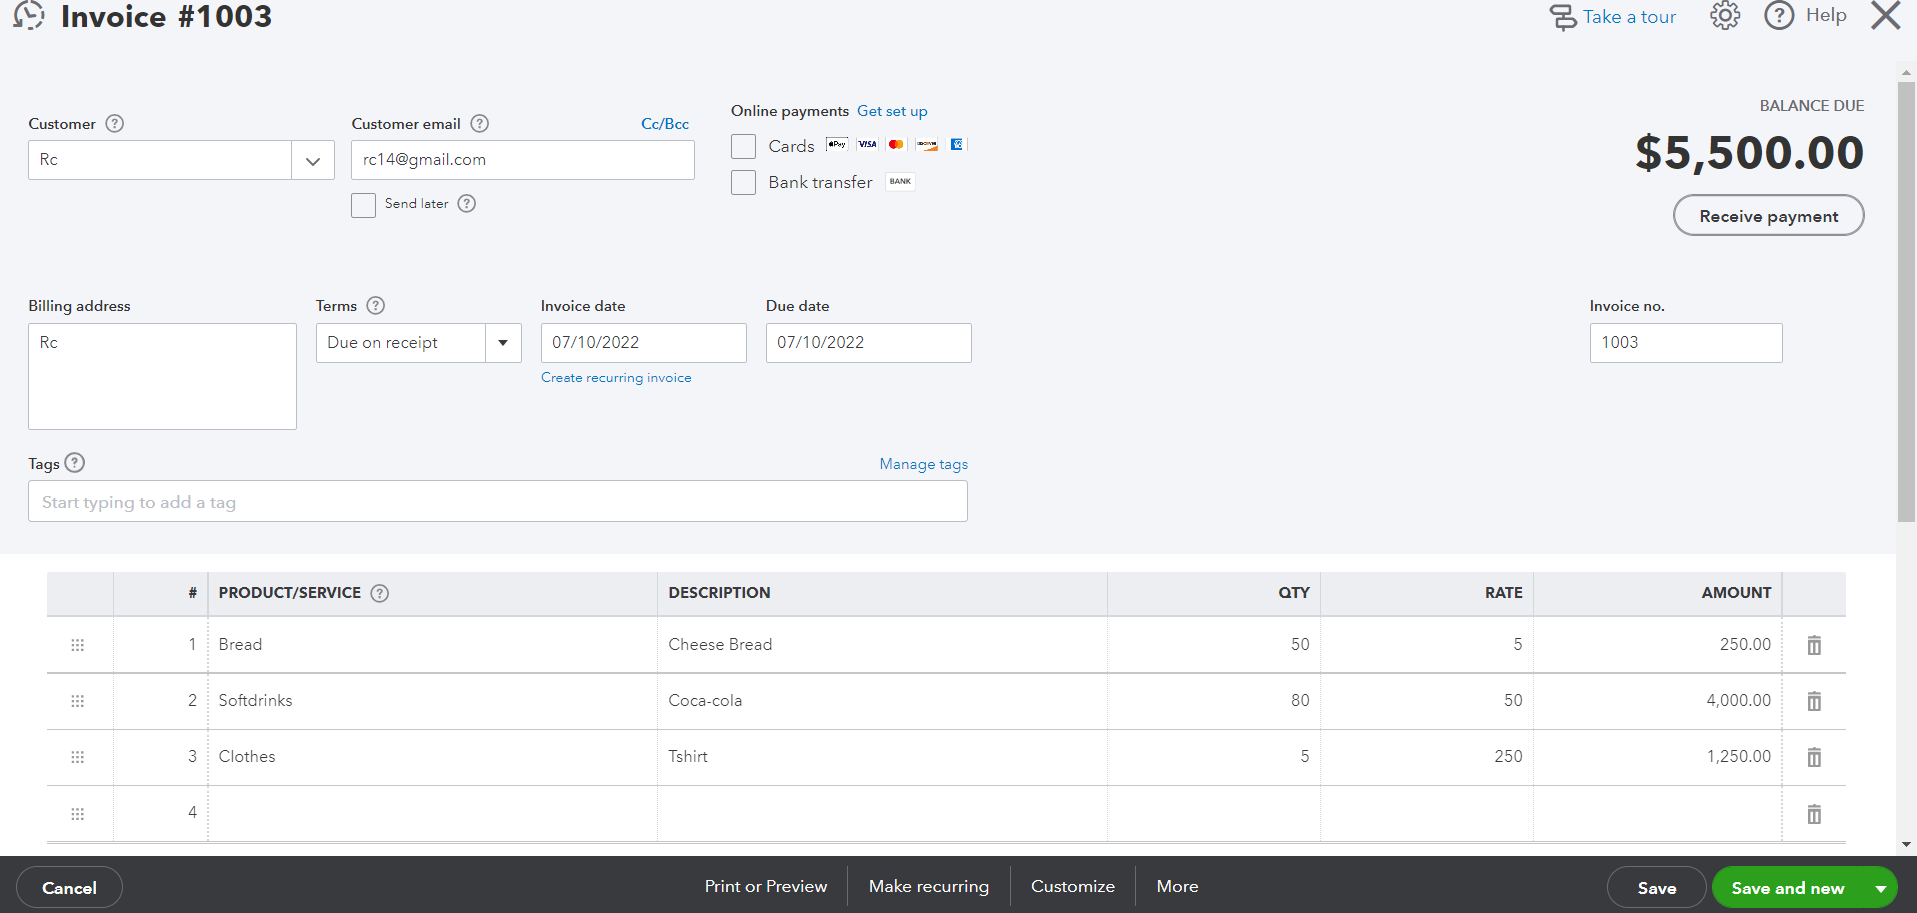Expand the Save and new dropdown arrow
The width and height of the screenshot is (1917, 913).
pos(1880,888)
